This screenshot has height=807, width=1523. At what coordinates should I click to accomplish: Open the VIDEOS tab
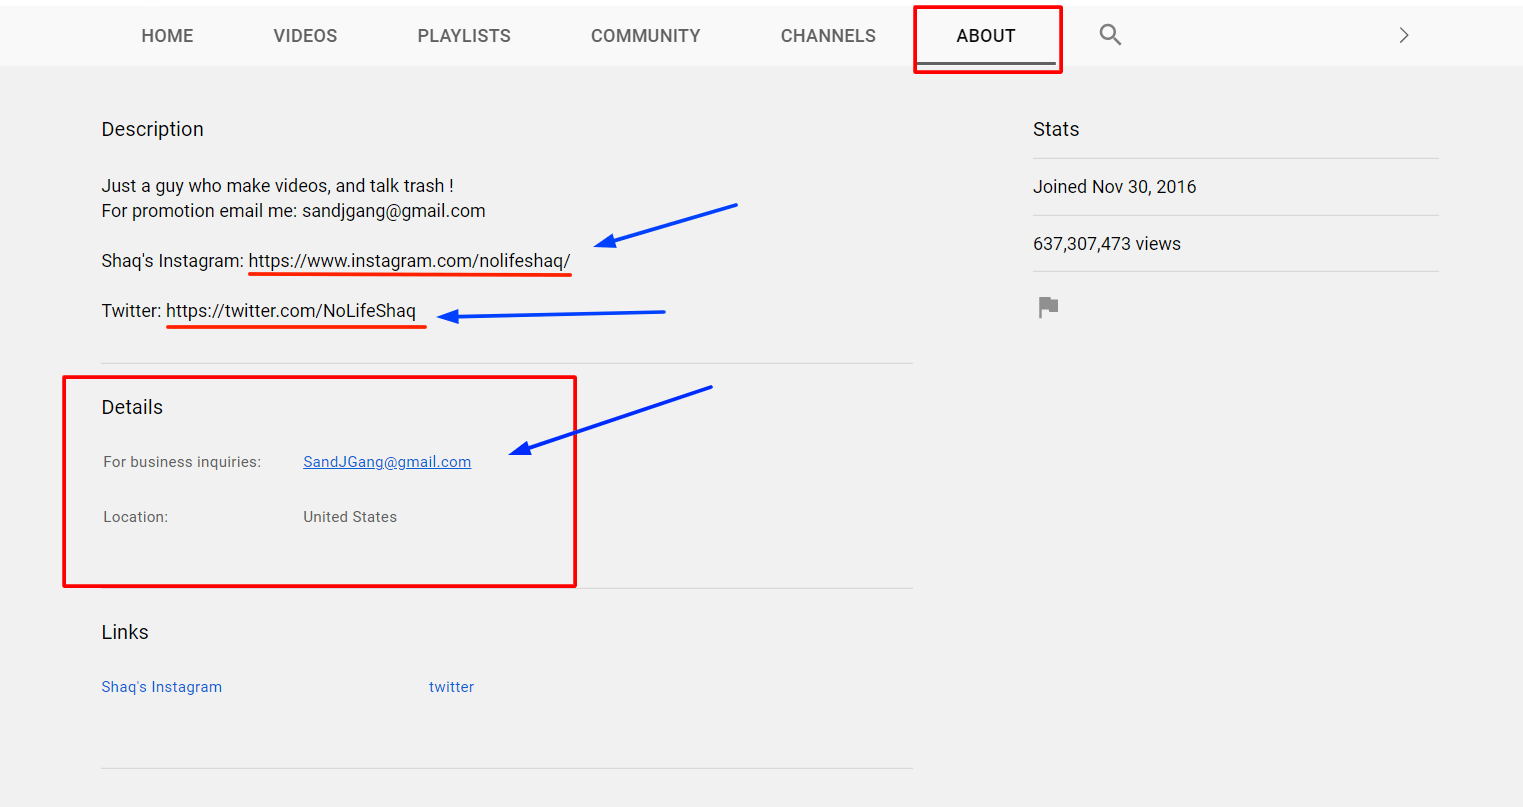[304, 35]
